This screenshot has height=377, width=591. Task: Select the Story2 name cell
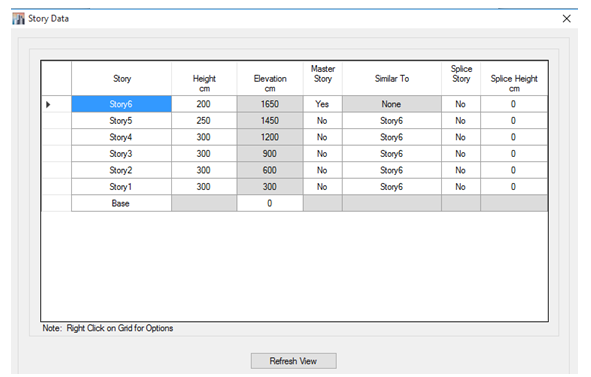click(121, 170)
